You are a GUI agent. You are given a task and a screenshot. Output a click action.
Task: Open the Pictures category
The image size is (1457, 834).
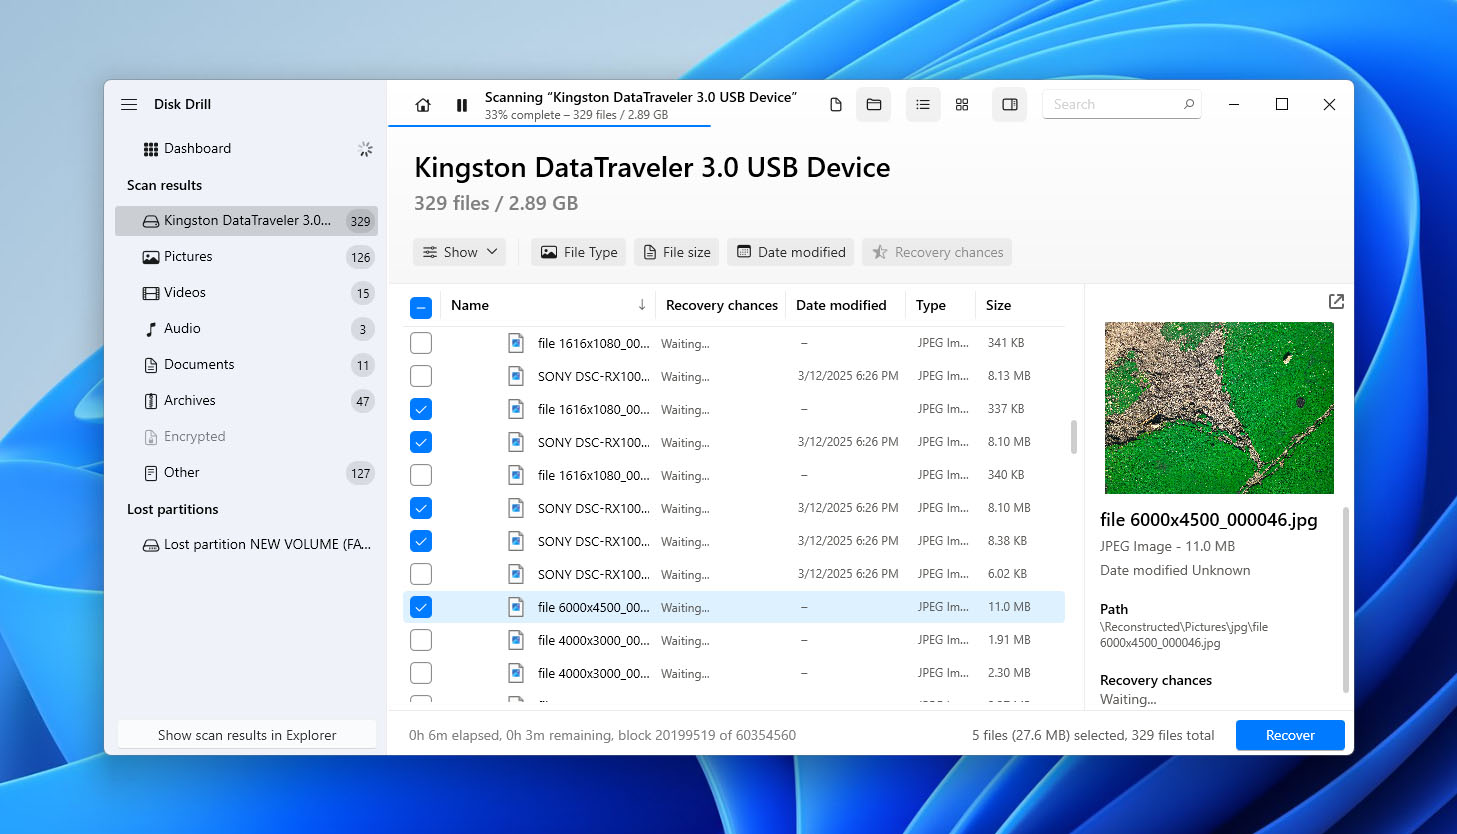coord(246,257)
